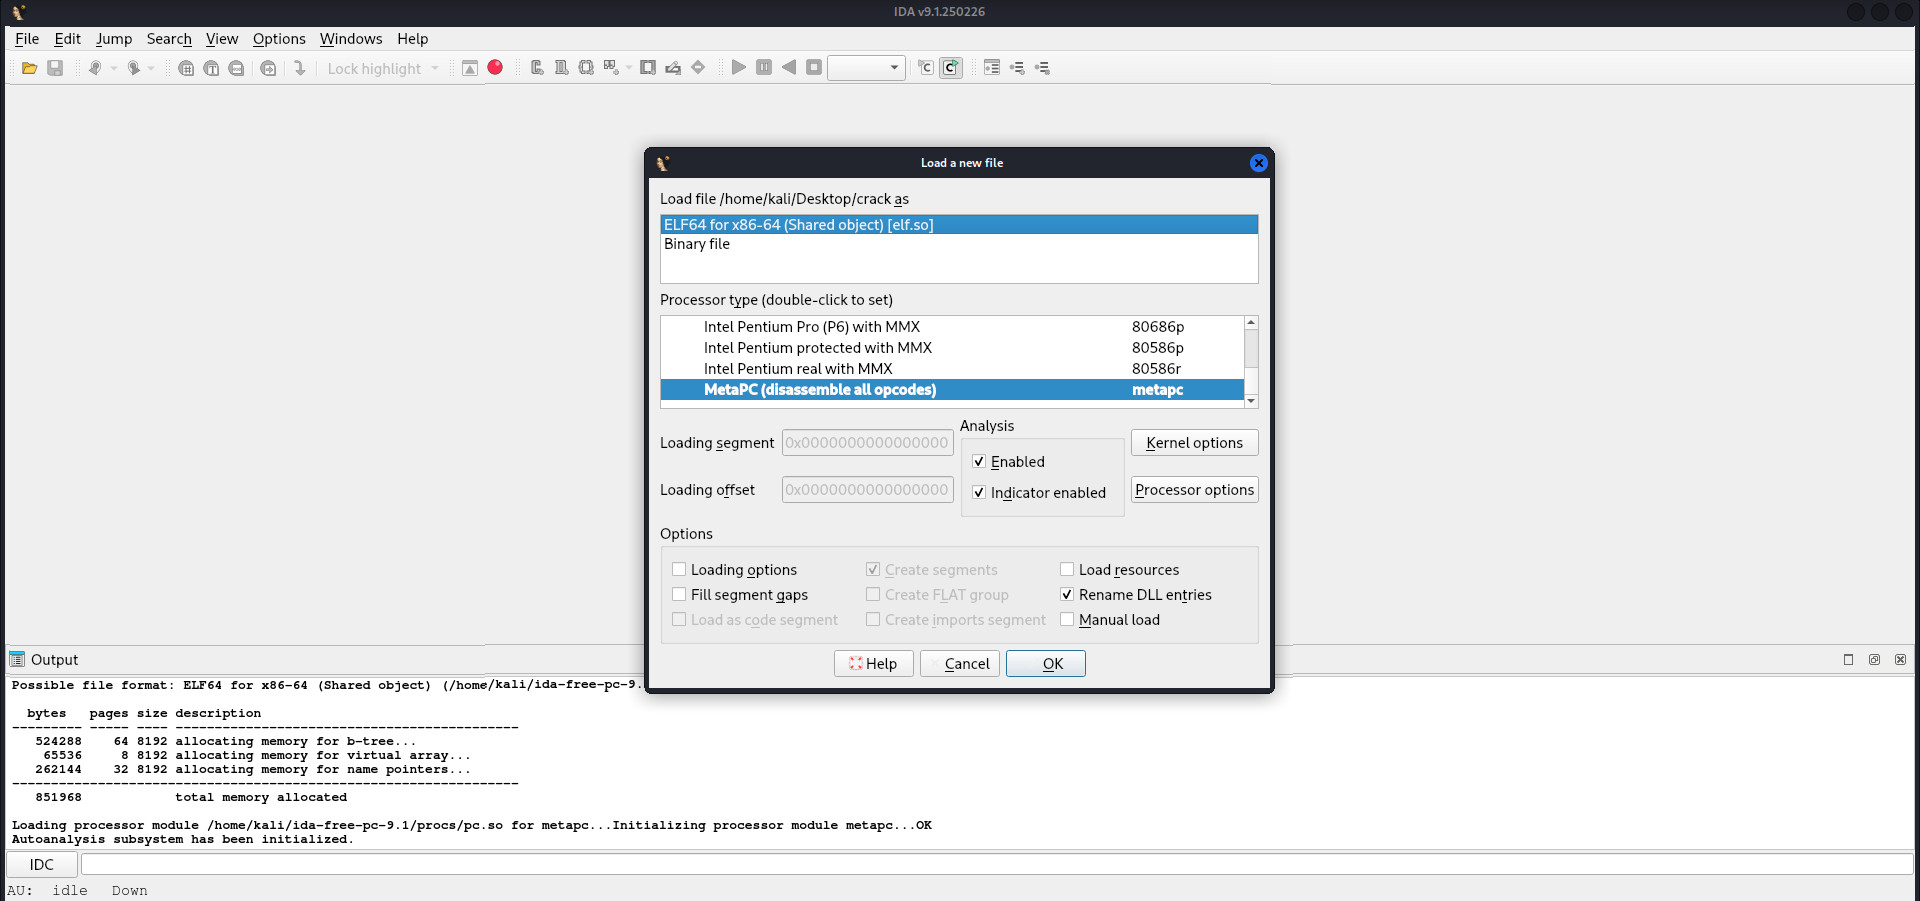1920x901 pixels.
Task: Click the dialog Help button
Action: (x=874, y=663)
